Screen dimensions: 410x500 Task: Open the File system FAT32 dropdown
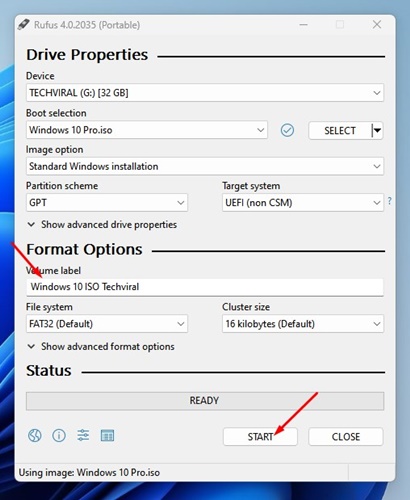click(x=107, y=324)
